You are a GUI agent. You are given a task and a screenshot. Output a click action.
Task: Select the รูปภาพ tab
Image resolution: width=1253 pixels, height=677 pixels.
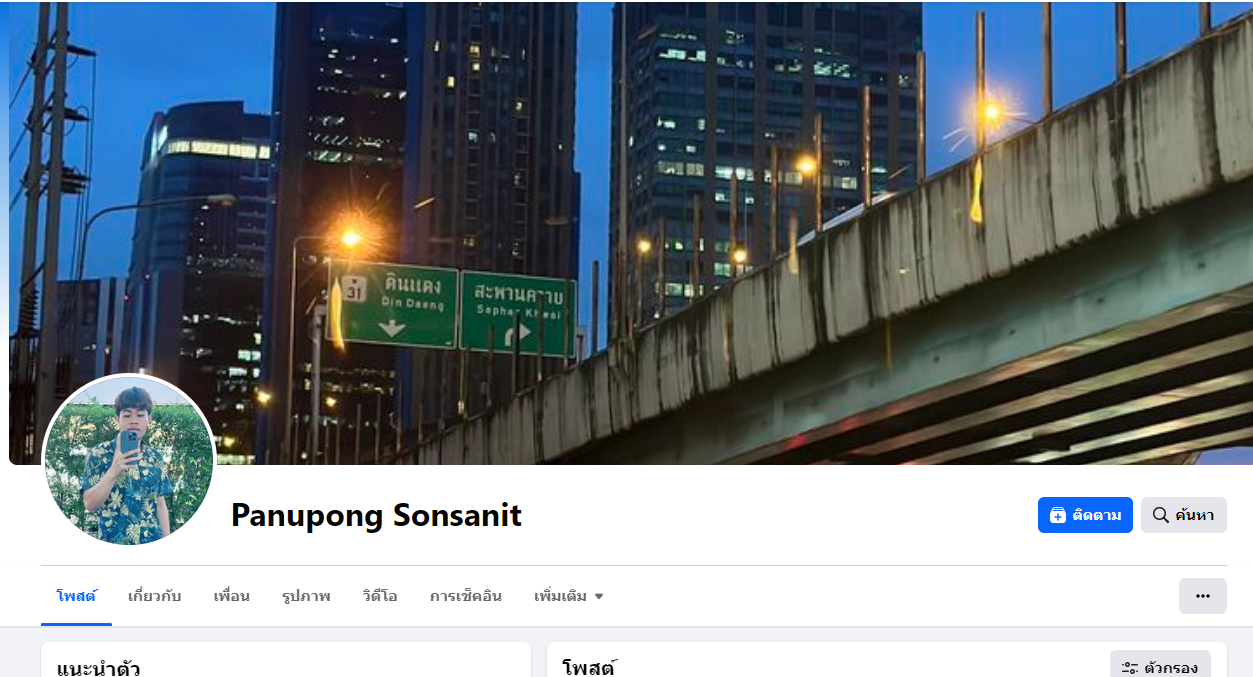click(x=306, y=596)
